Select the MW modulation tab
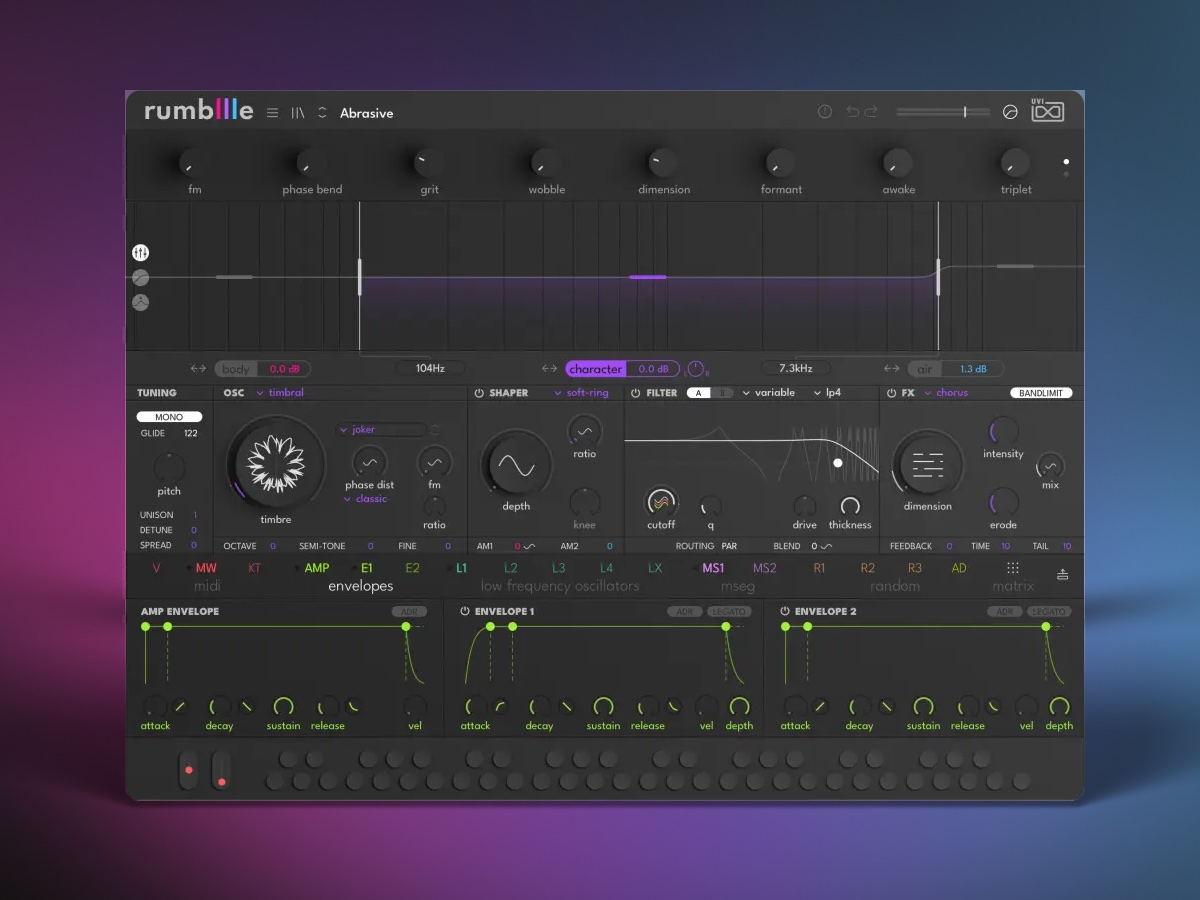Image resolution: width=1200 pixels, height=900 pixels. (x=206, y=568)
